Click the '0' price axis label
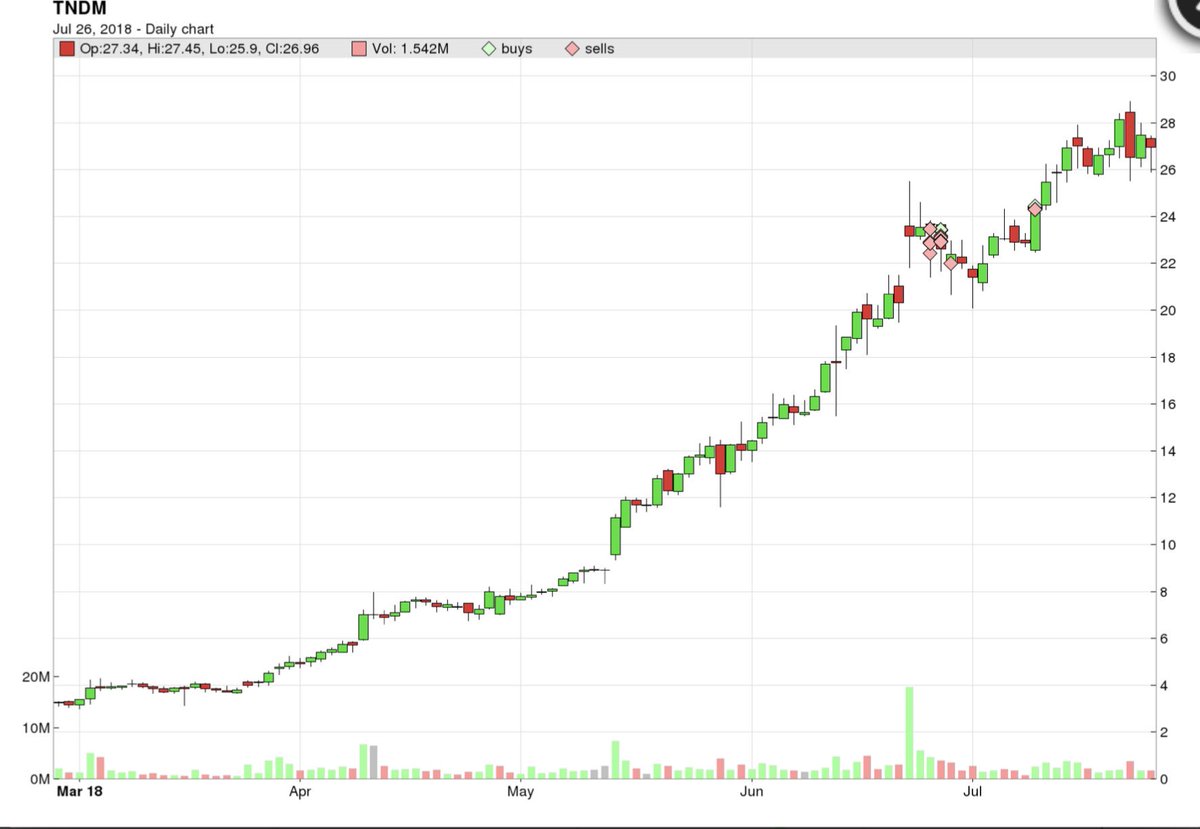 (1164, 778)
